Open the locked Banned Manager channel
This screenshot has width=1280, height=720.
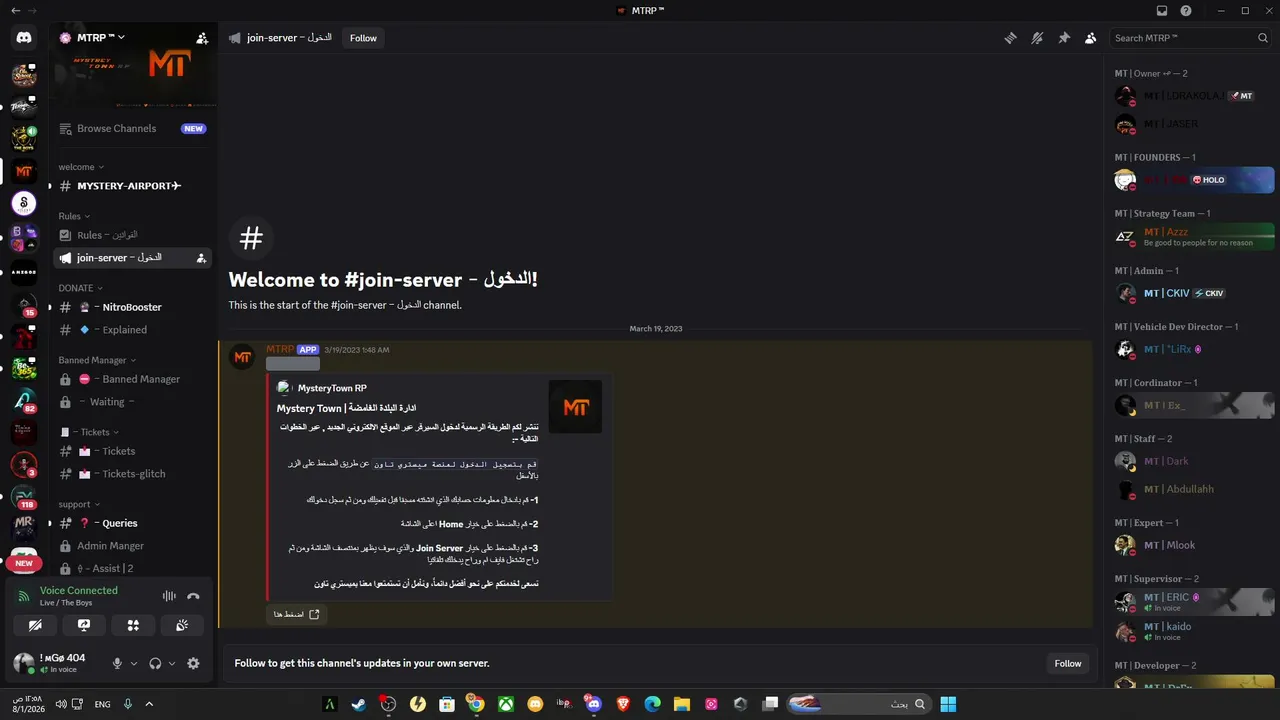click(x=133, y=379)
